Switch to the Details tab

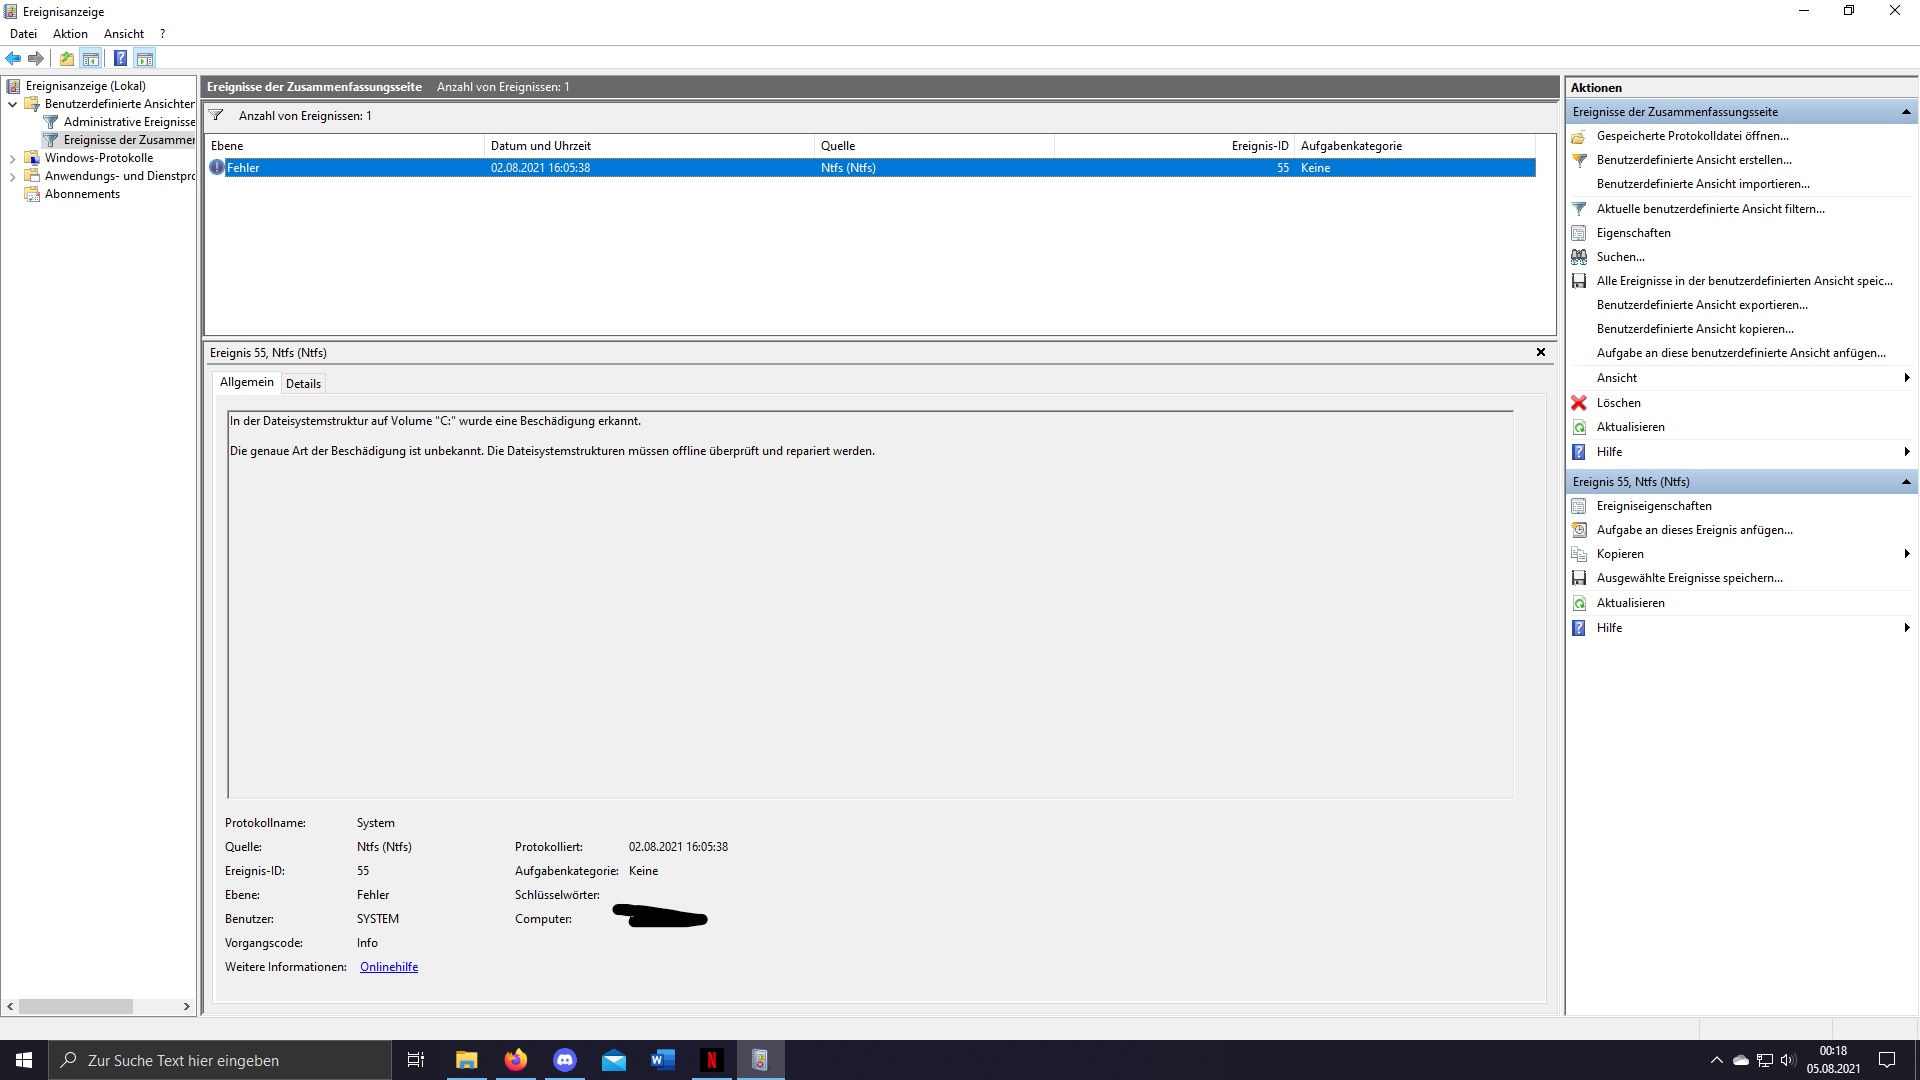(303, 383)
